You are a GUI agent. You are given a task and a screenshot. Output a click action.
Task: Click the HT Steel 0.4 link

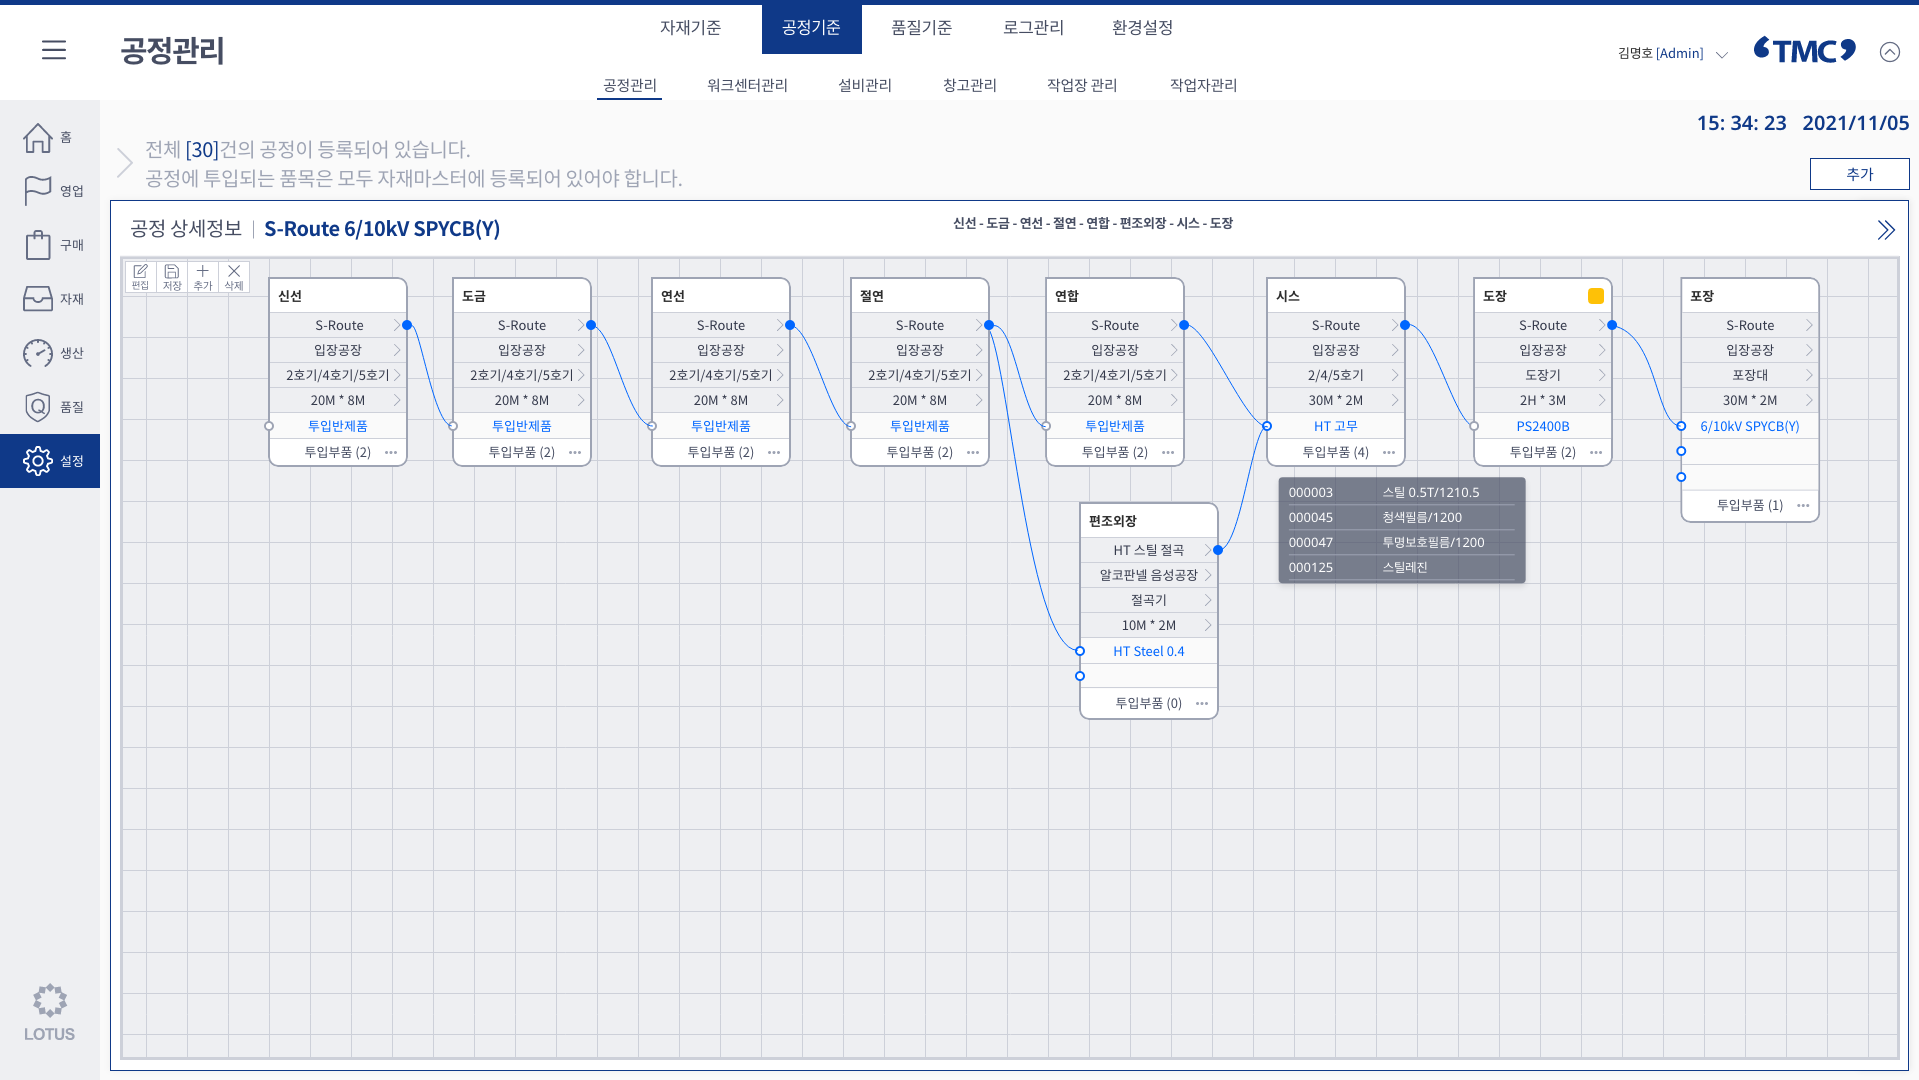click(x=1148, y=651)
